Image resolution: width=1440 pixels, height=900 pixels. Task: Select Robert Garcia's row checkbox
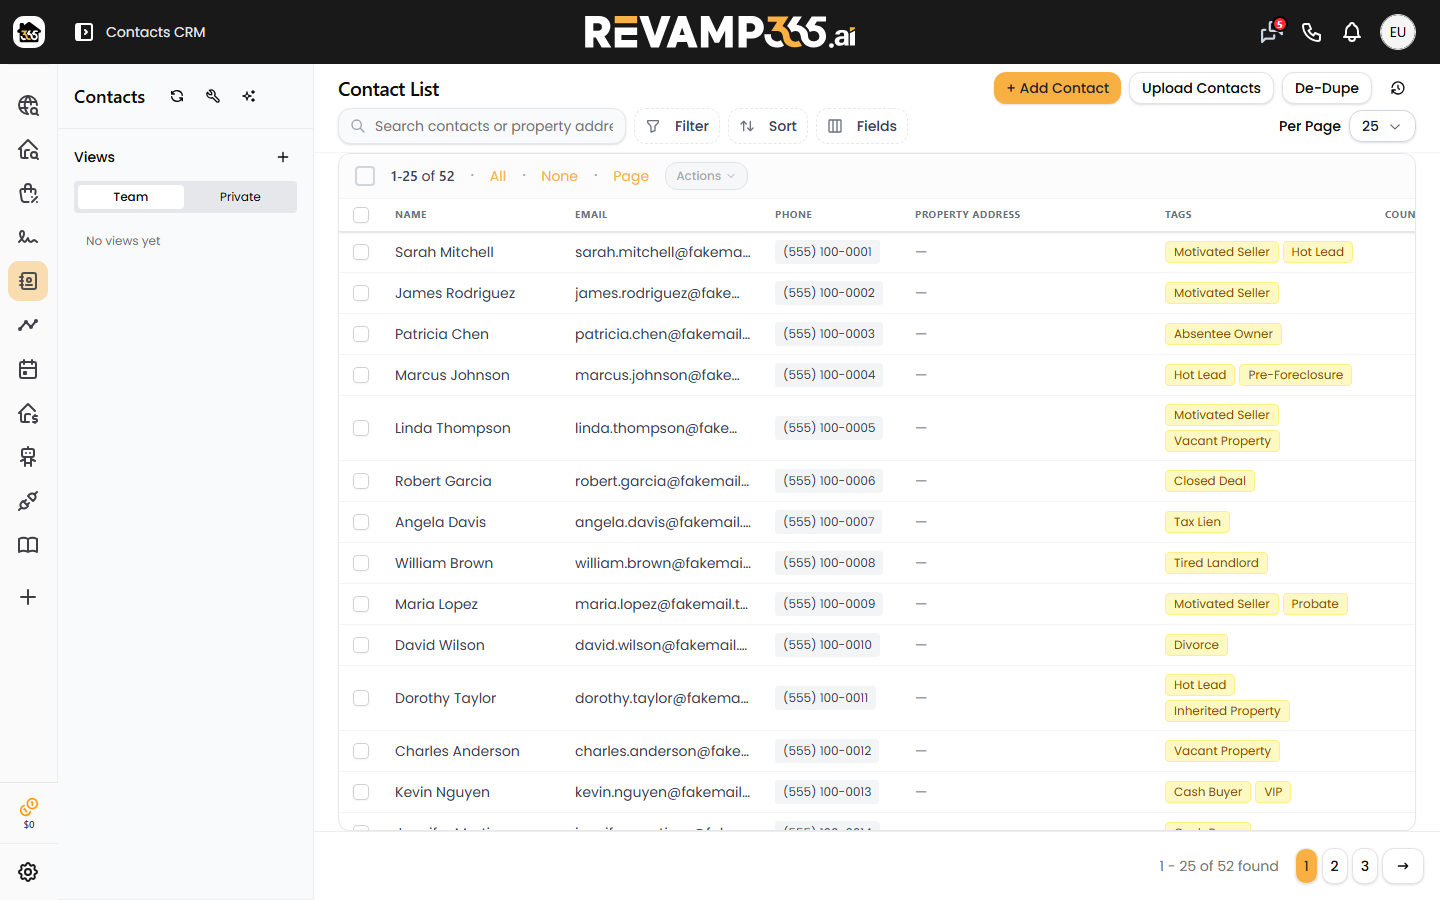point(361,481)
